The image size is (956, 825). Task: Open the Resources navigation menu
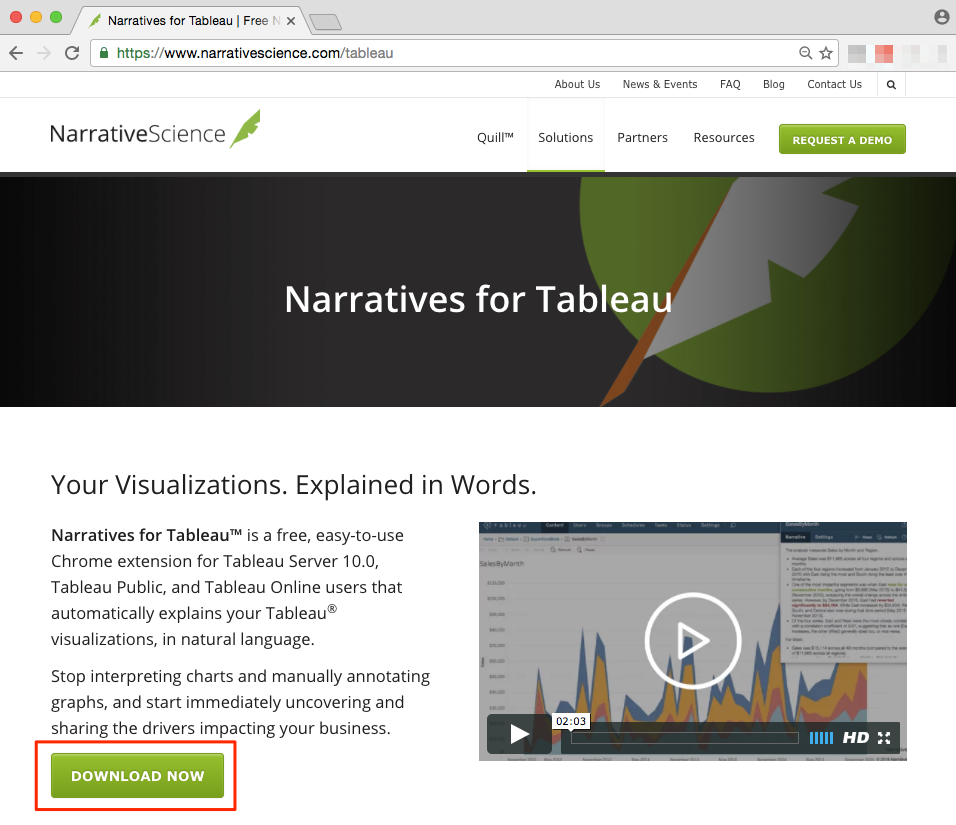tap(723, 137)
